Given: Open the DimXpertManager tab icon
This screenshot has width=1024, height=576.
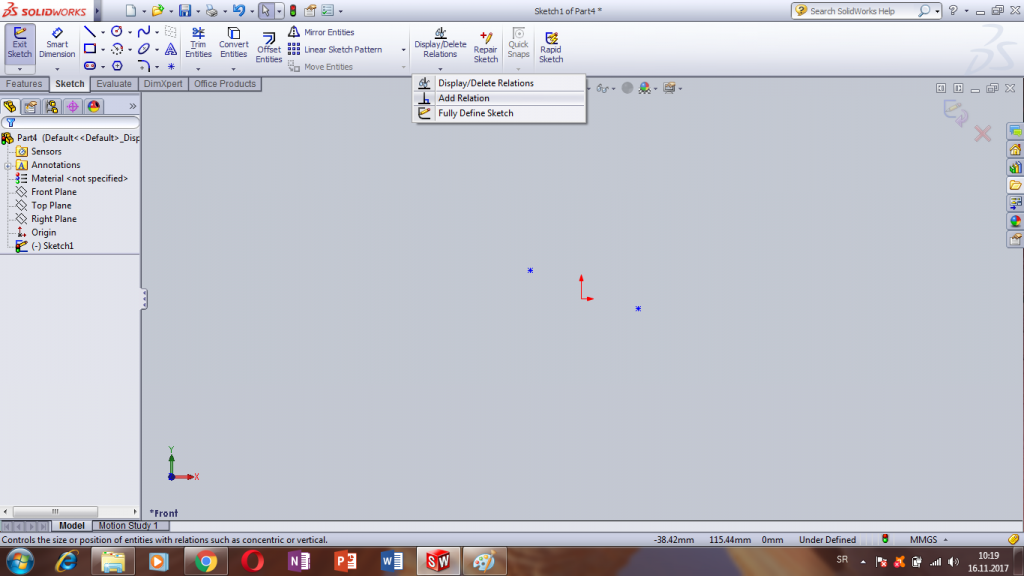Looking at the screenshot, I should click(x=72, y=106).
